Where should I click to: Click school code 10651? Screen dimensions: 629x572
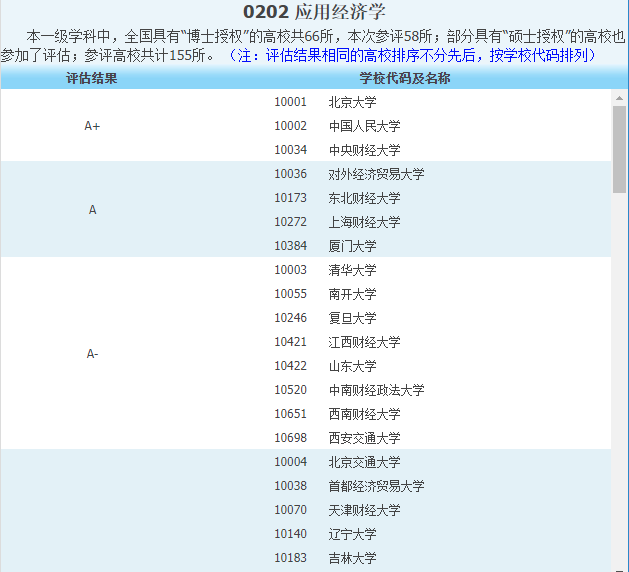pyautogui.click(x=290, y=414)
